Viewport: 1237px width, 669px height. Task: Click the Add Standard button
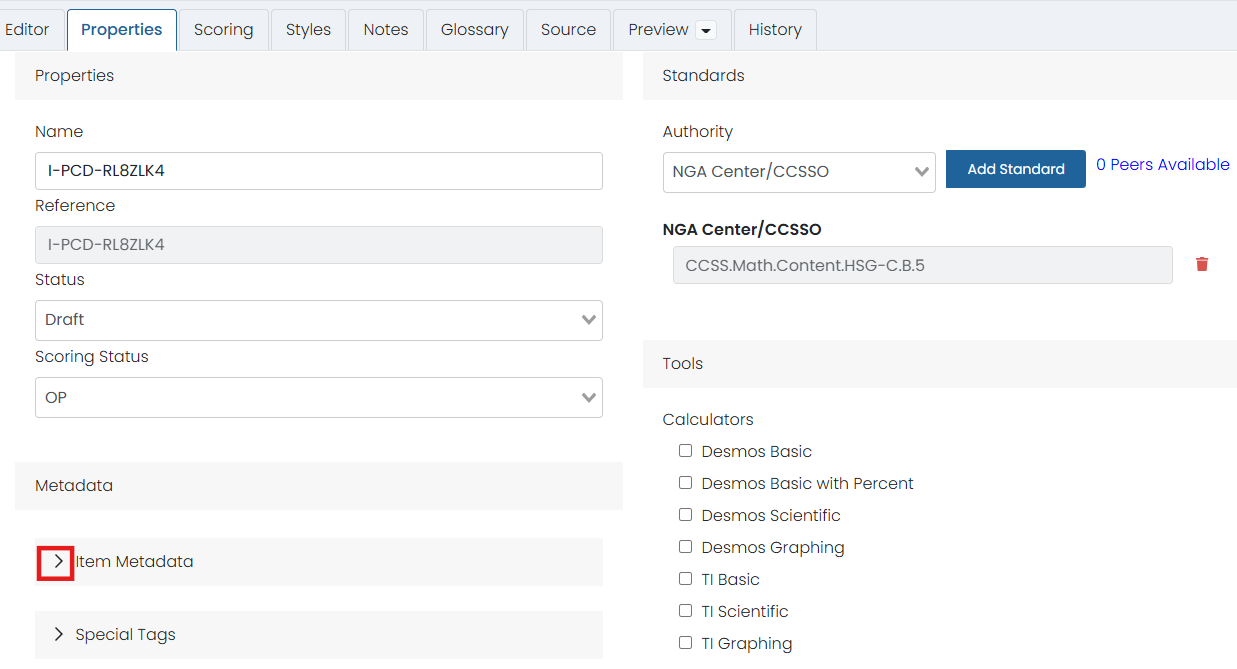pos(1015,169)
